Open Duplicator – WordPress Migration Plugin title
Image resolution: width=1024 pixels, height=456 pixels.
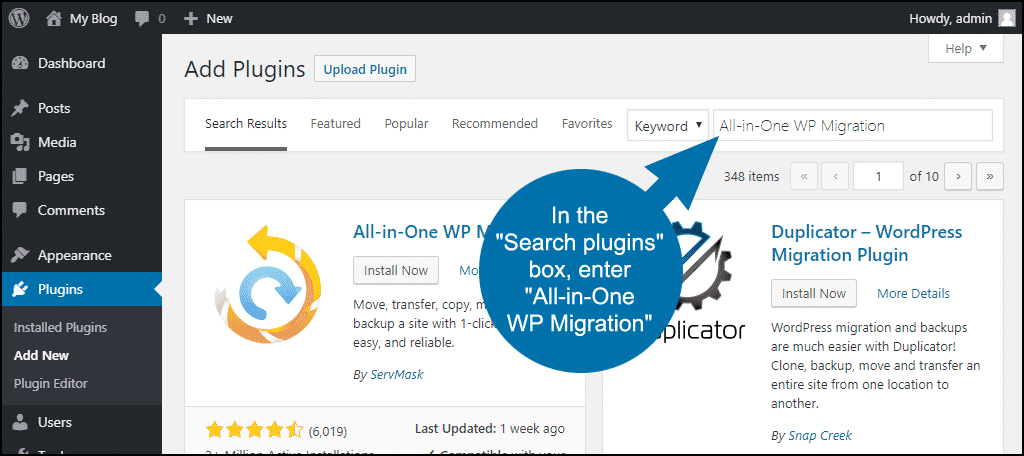[867, 243]
